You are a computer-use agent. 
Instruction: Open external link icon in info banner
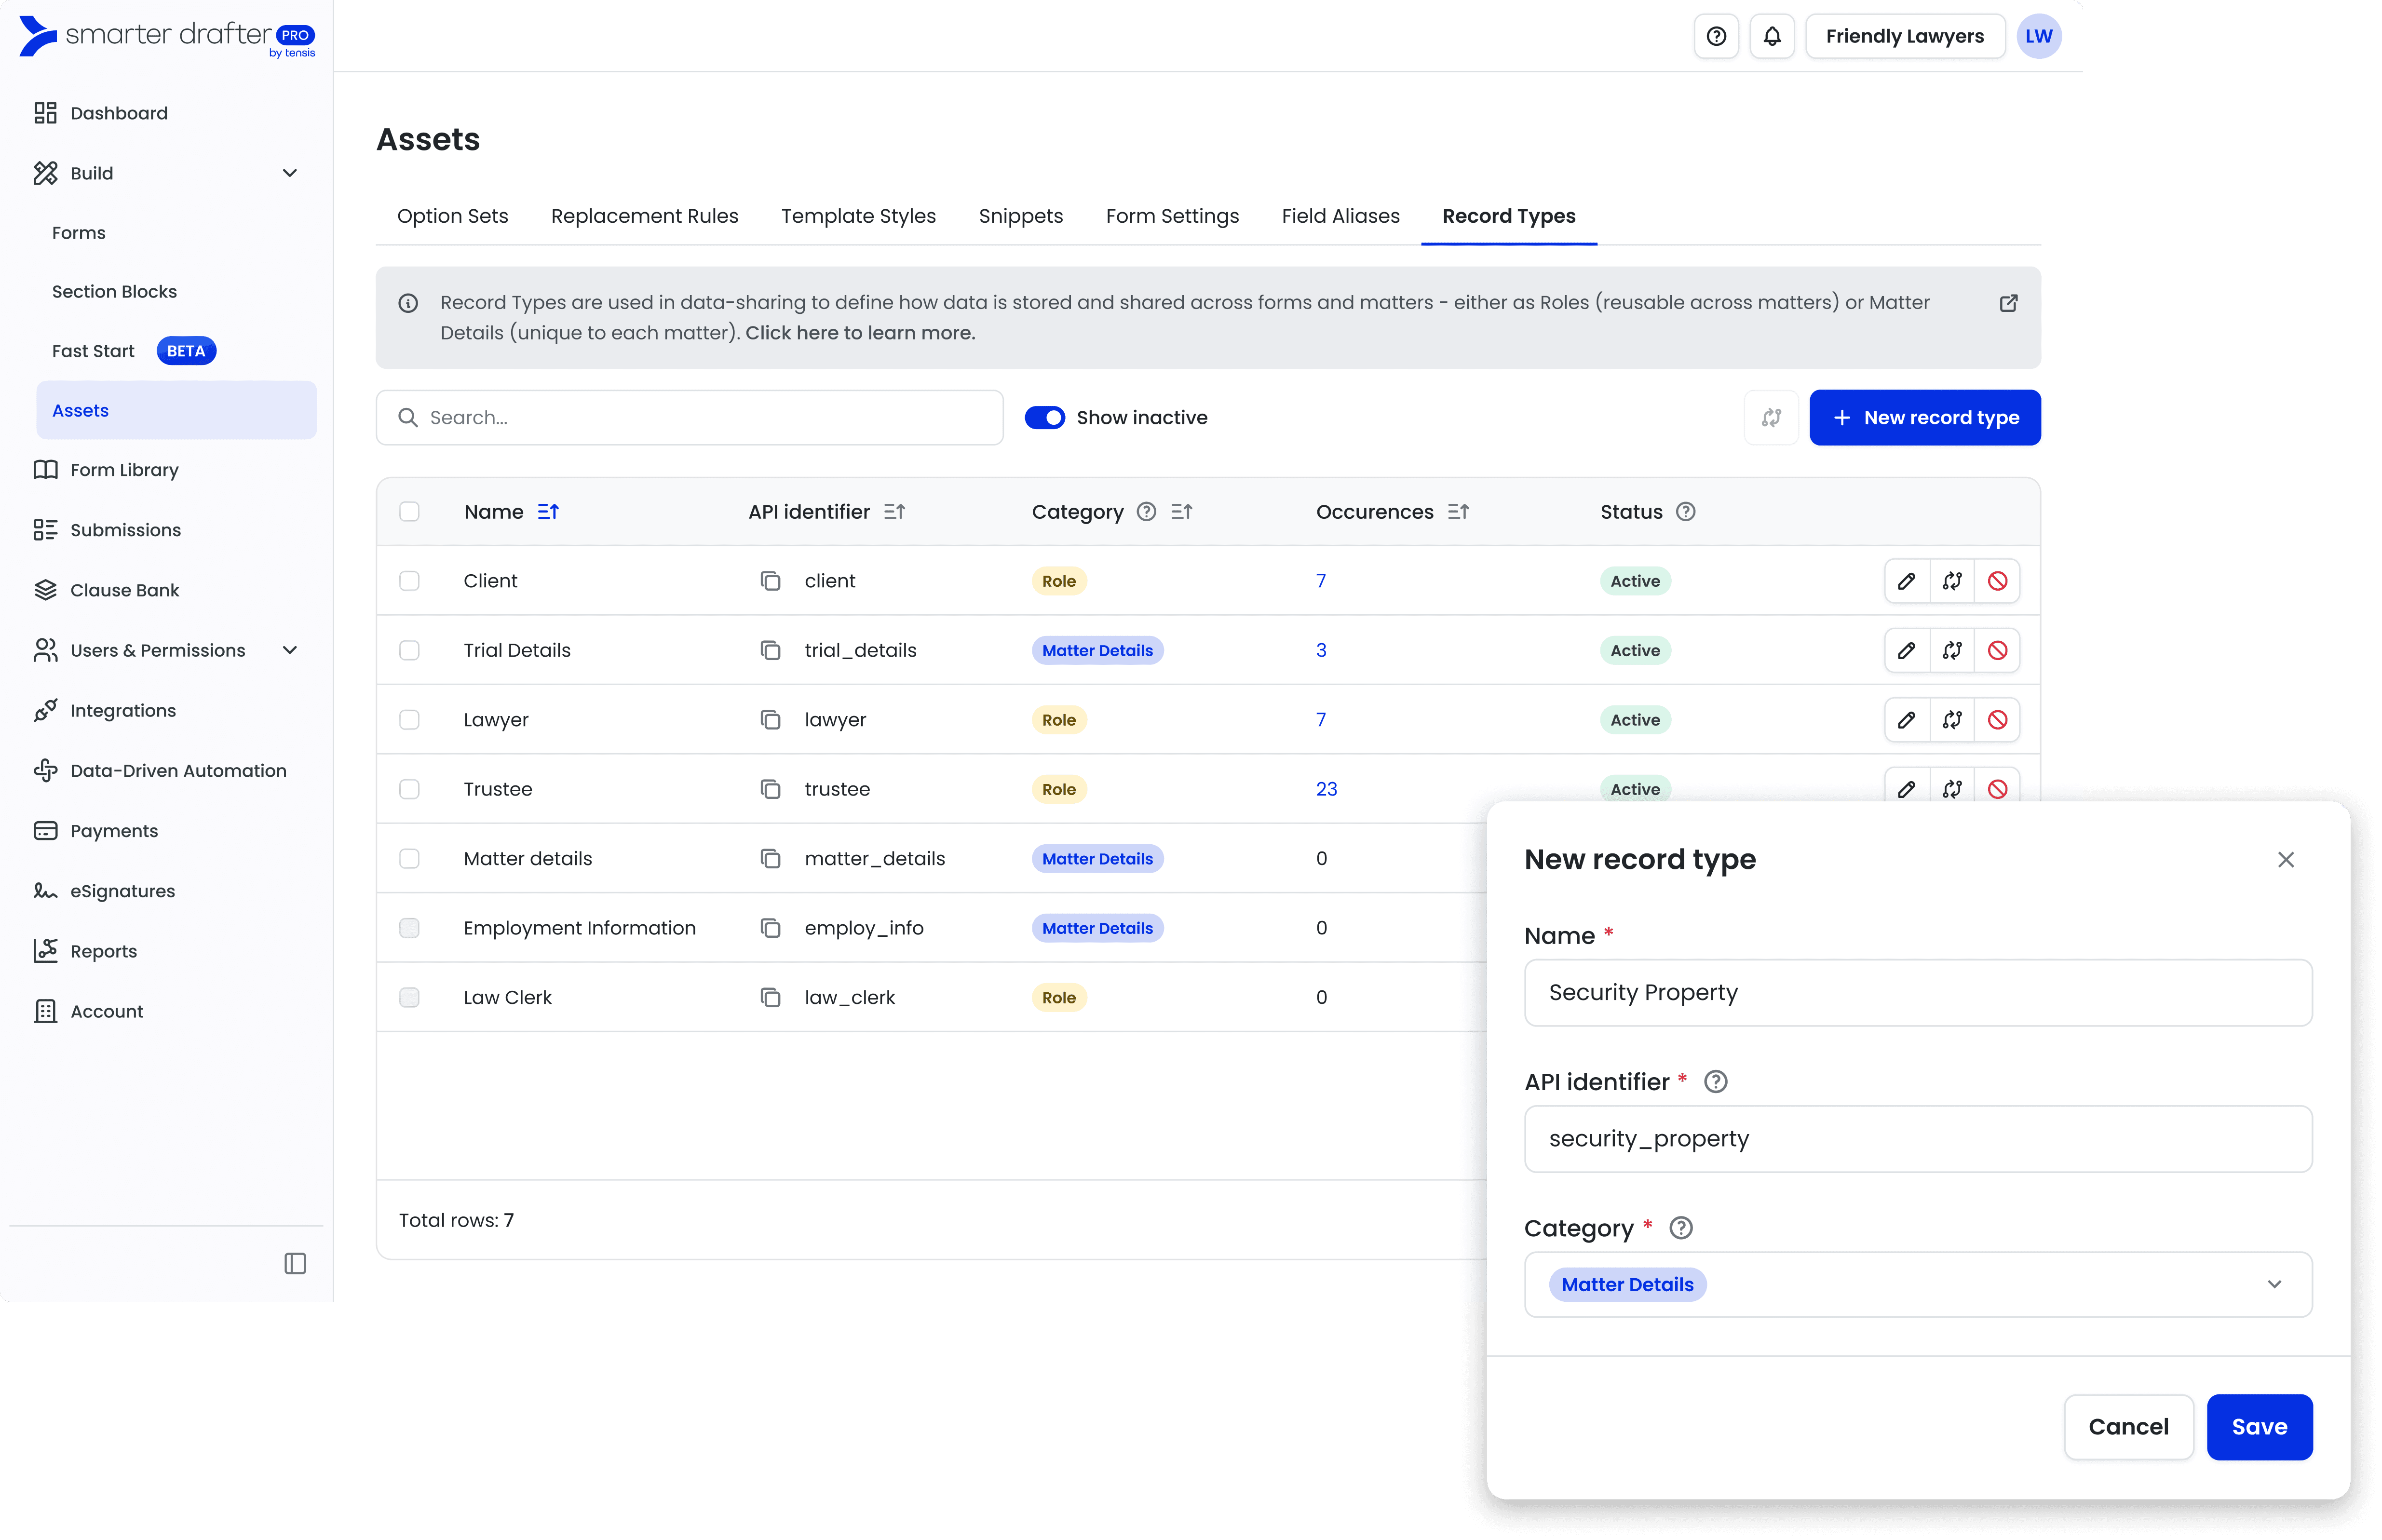coord(2008,303)
